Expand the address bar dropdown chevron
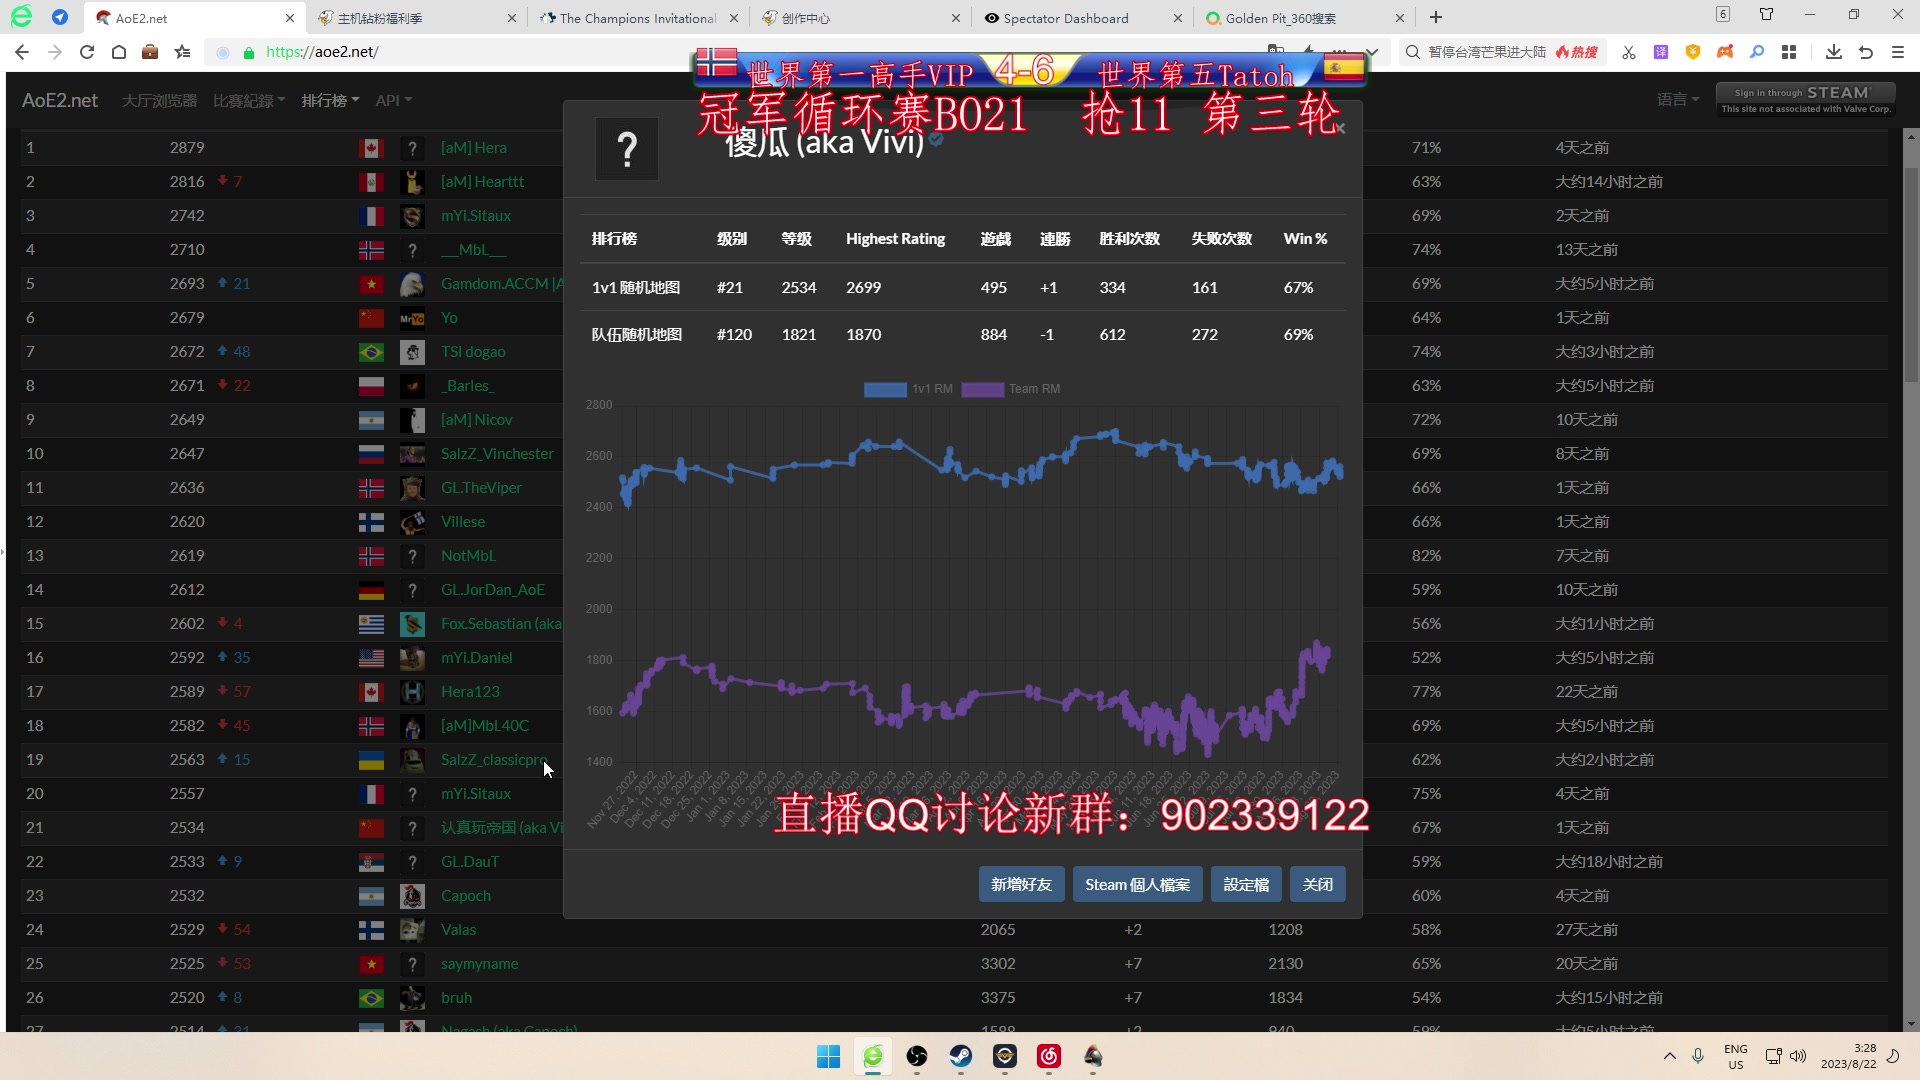 click(x=1372, y=52)
